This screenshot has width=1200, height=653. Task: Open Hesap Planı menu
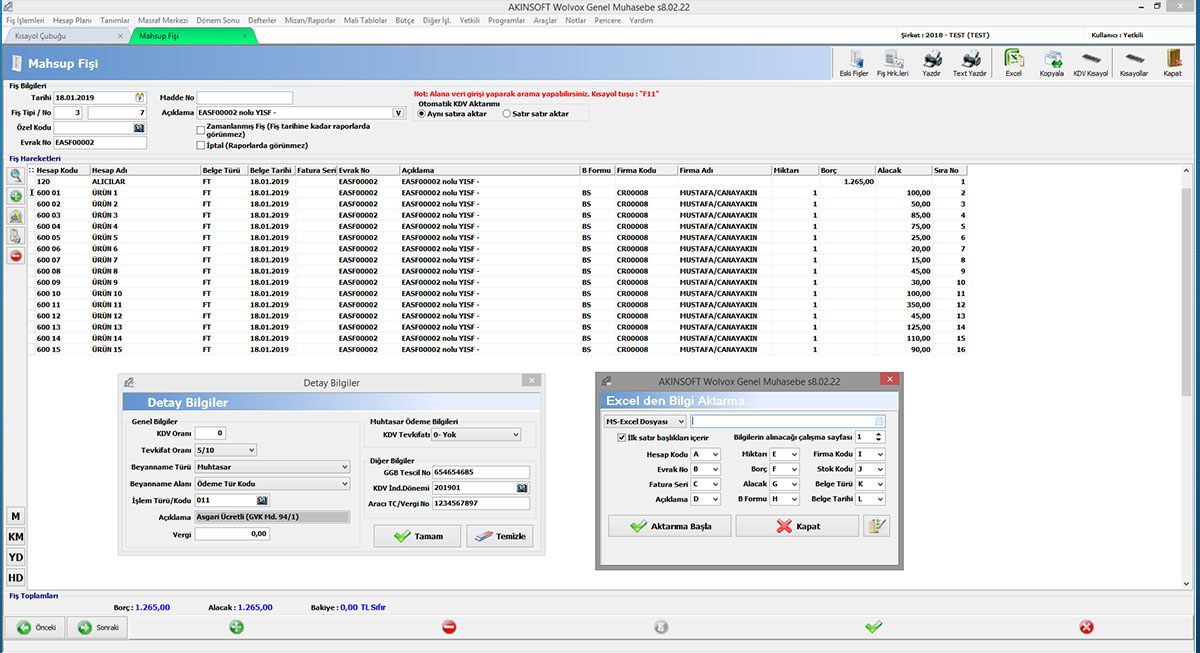71,20
